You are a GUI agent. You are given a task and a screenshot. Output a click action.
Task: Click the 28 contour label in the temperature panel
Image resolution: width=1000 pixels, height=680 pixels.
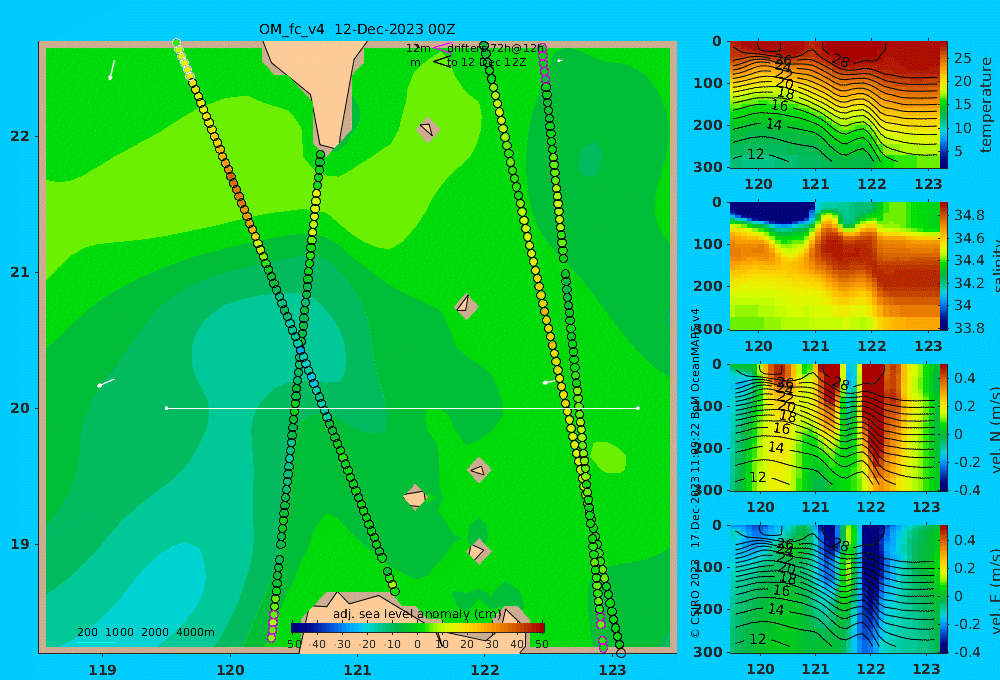[x=841, y=61]
